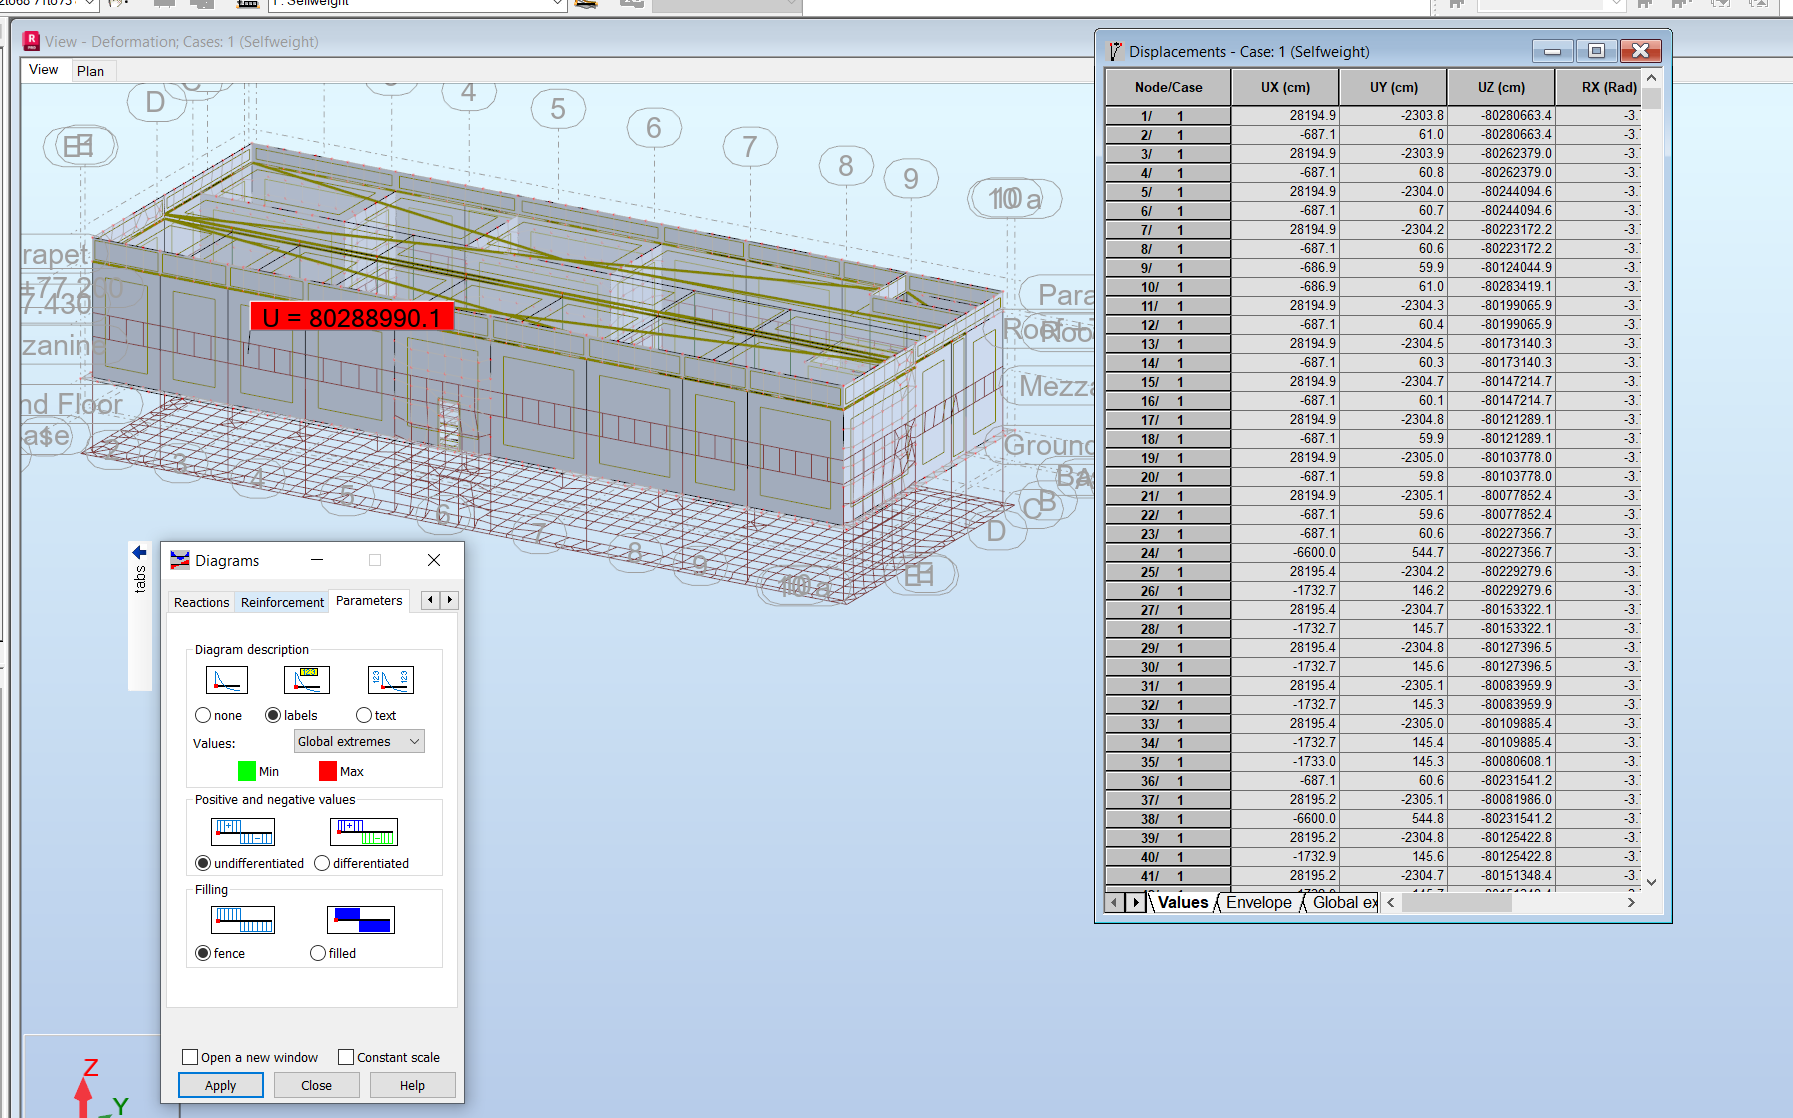Check the Constant scale checkbox
This screenshot has width=1793, height=1118.
[346, 1056]
